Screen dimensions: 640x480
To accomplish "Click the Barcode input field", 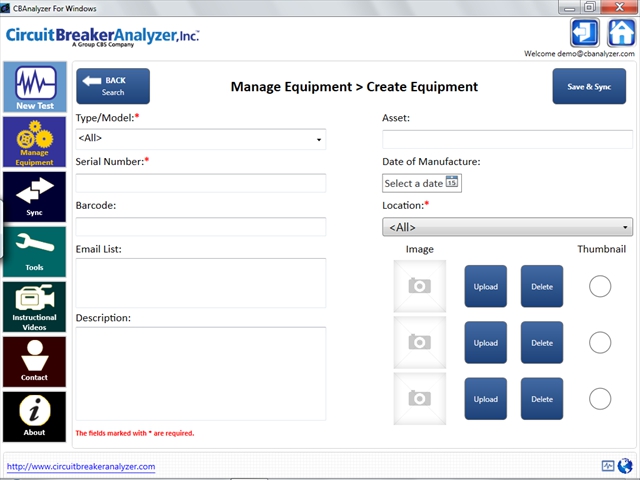I will coord(201,227).
